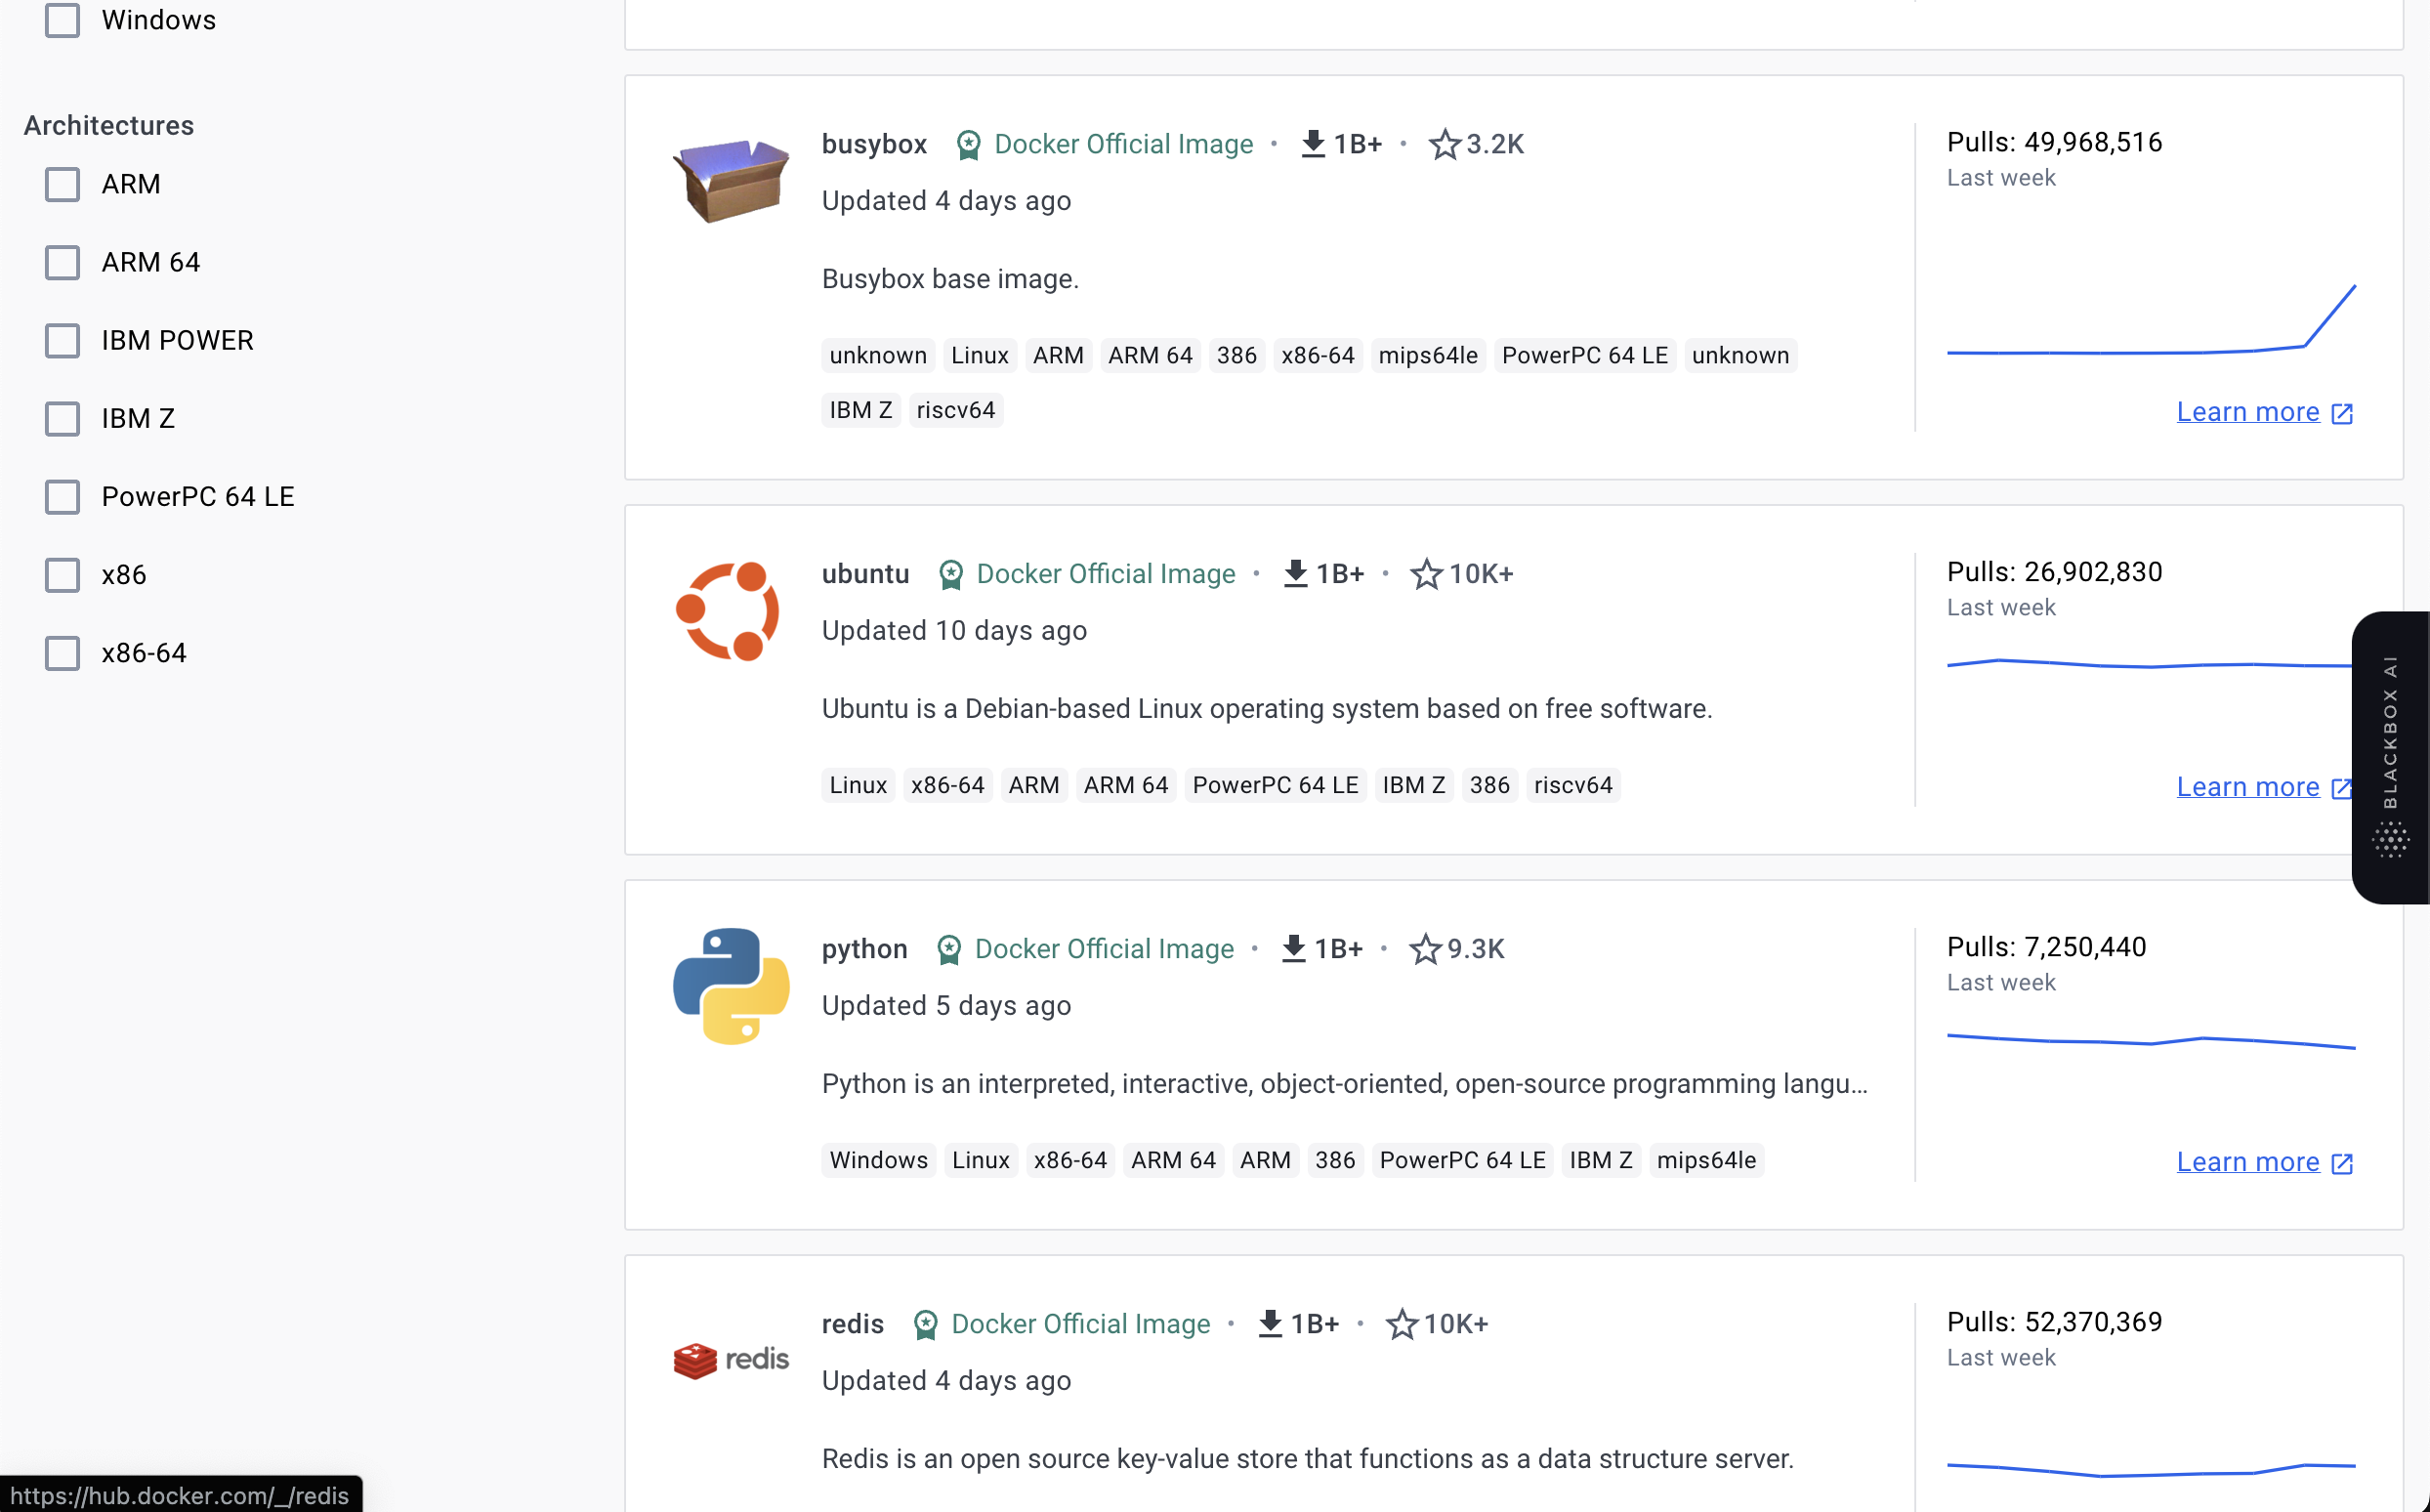Image resolution: width=2430 pixels, height=1512 pixels.
Task: Click the Python snake logo
Action: (x=731, y=986)
